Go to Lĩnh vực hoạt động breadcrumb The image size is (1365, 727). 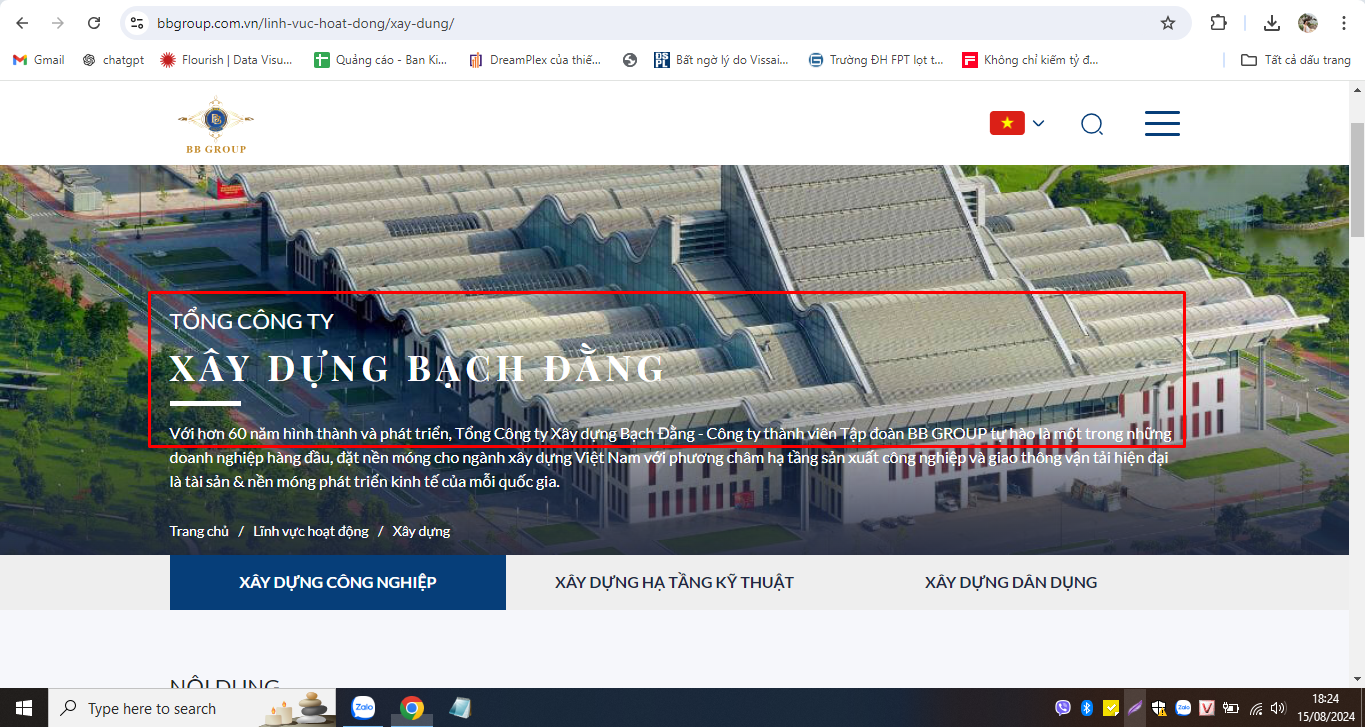click(311, 531)
